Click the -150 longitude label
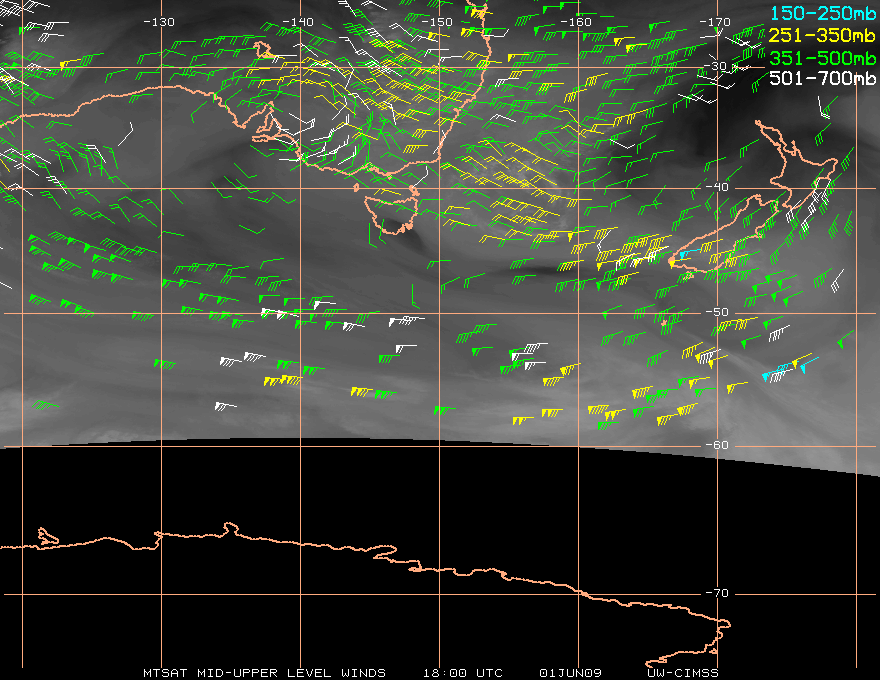Screen dimensions: 880x680 click(x=437, y=22)
